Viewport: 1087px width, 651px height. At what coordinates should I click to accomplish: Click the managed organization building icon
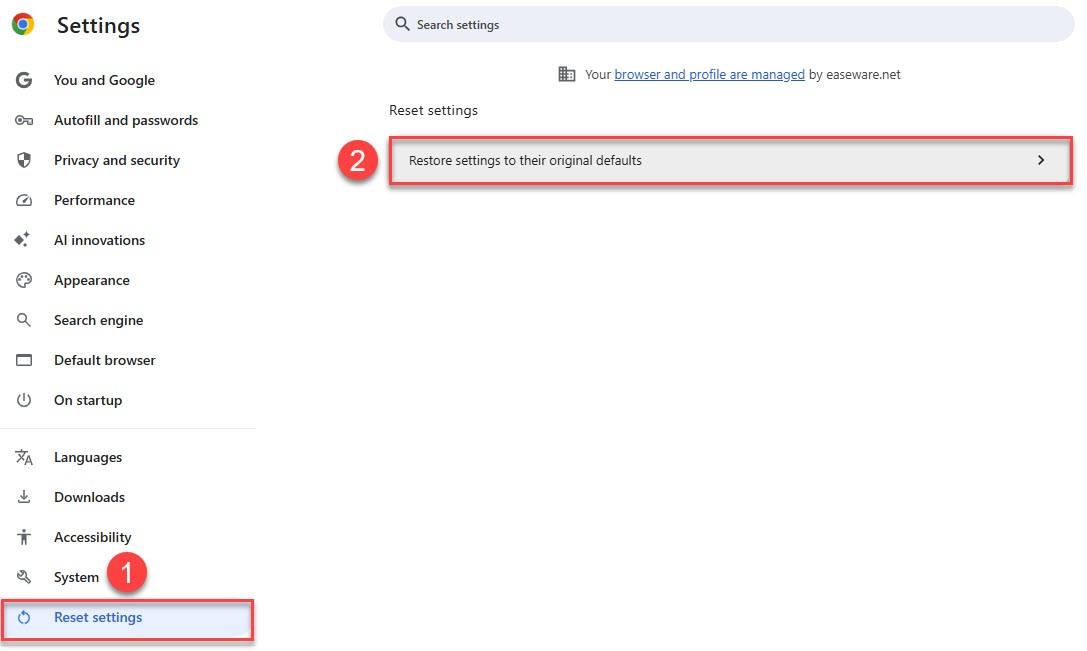click(567, 74)
